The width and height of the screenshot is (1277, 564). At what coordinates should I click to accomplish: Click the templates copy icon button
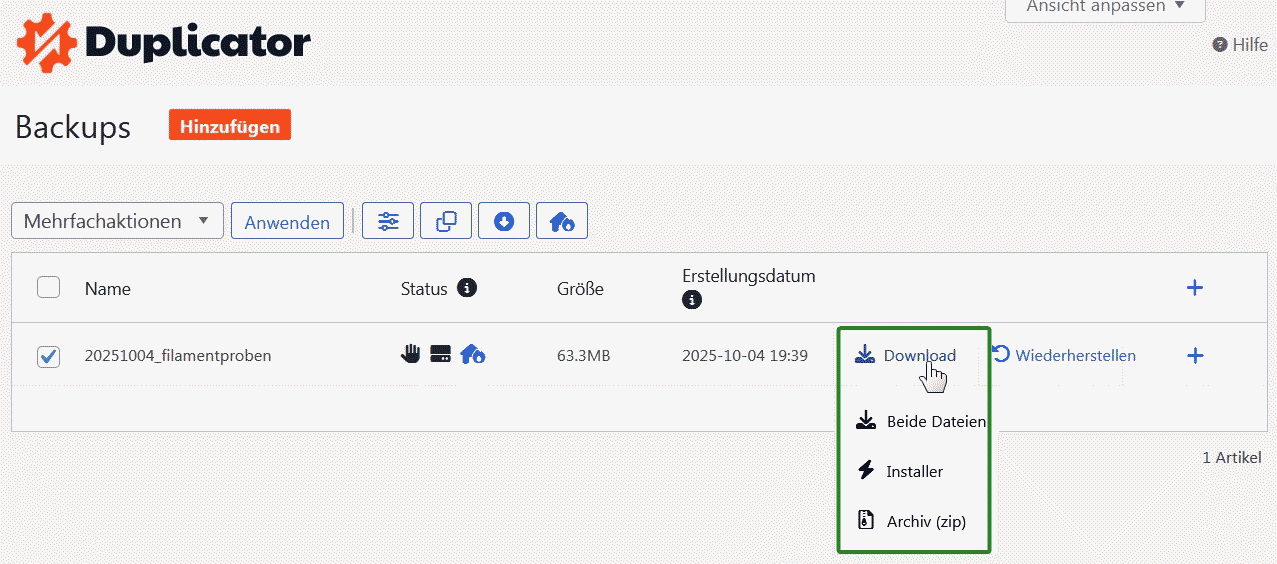(x=446, y=221)
